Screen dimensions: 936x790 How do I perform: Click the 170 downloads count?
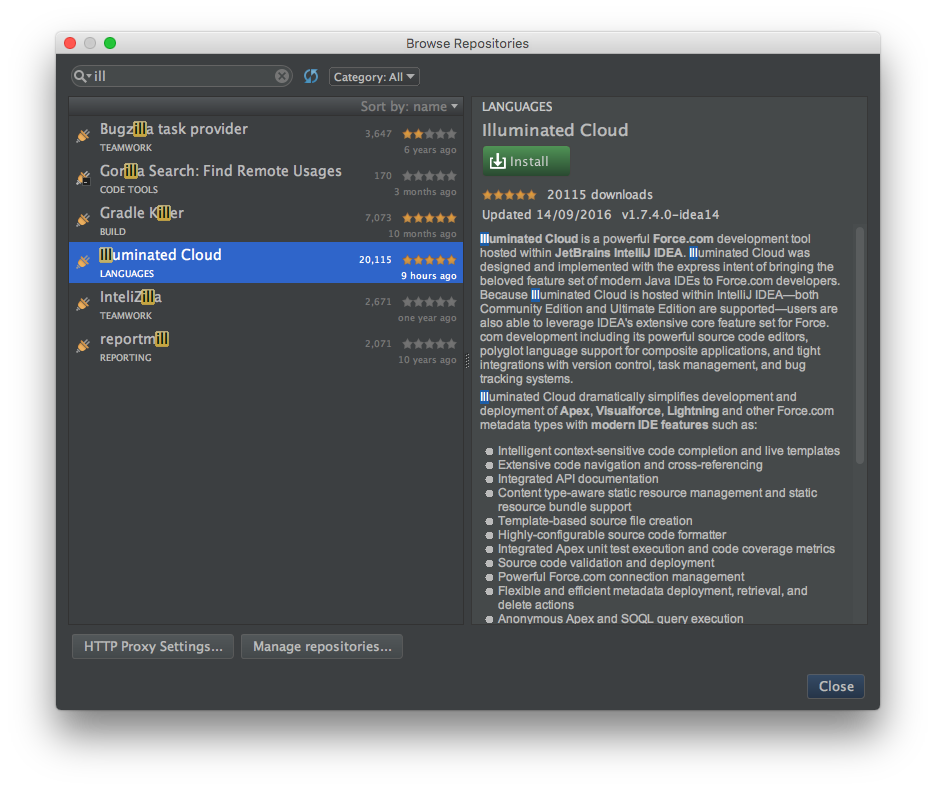pyautogui.click(x=383, y=176)
